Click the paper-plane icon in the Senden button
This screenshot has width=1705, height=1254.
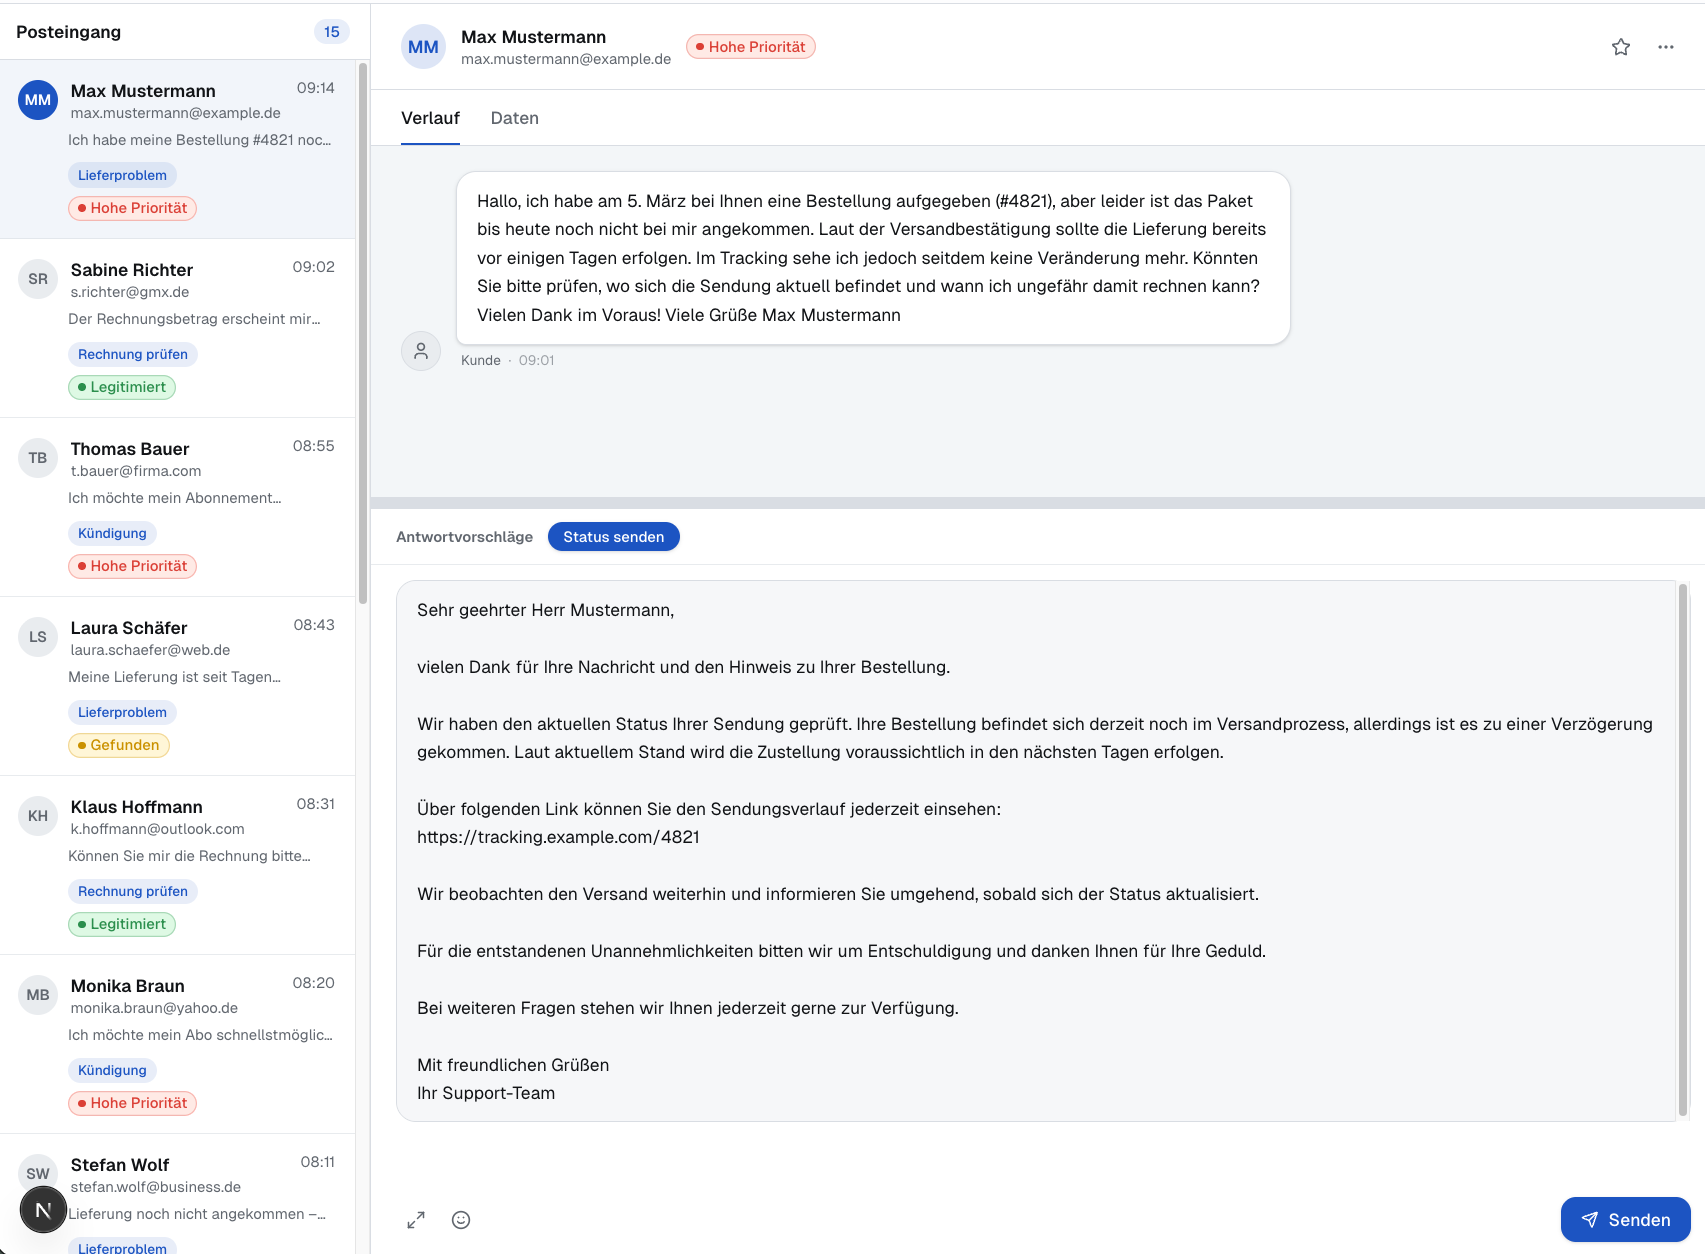pos(1590,1220)
